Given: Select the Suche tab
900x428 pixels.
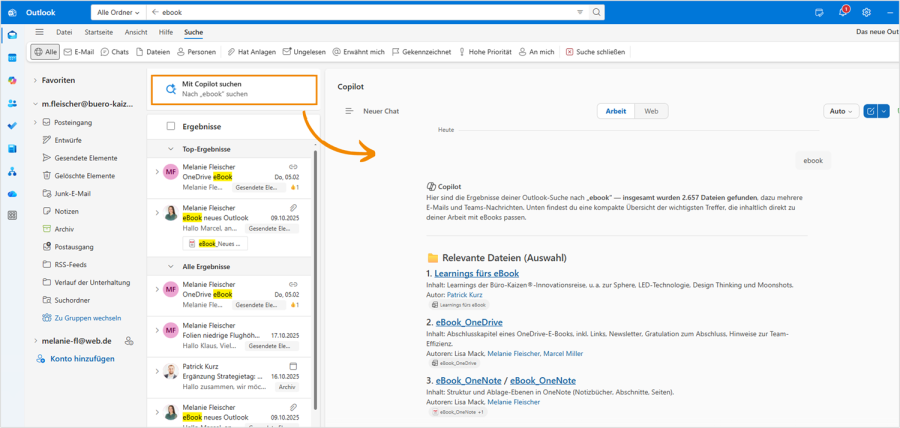Looking at the screenshot, I should 193,32.
